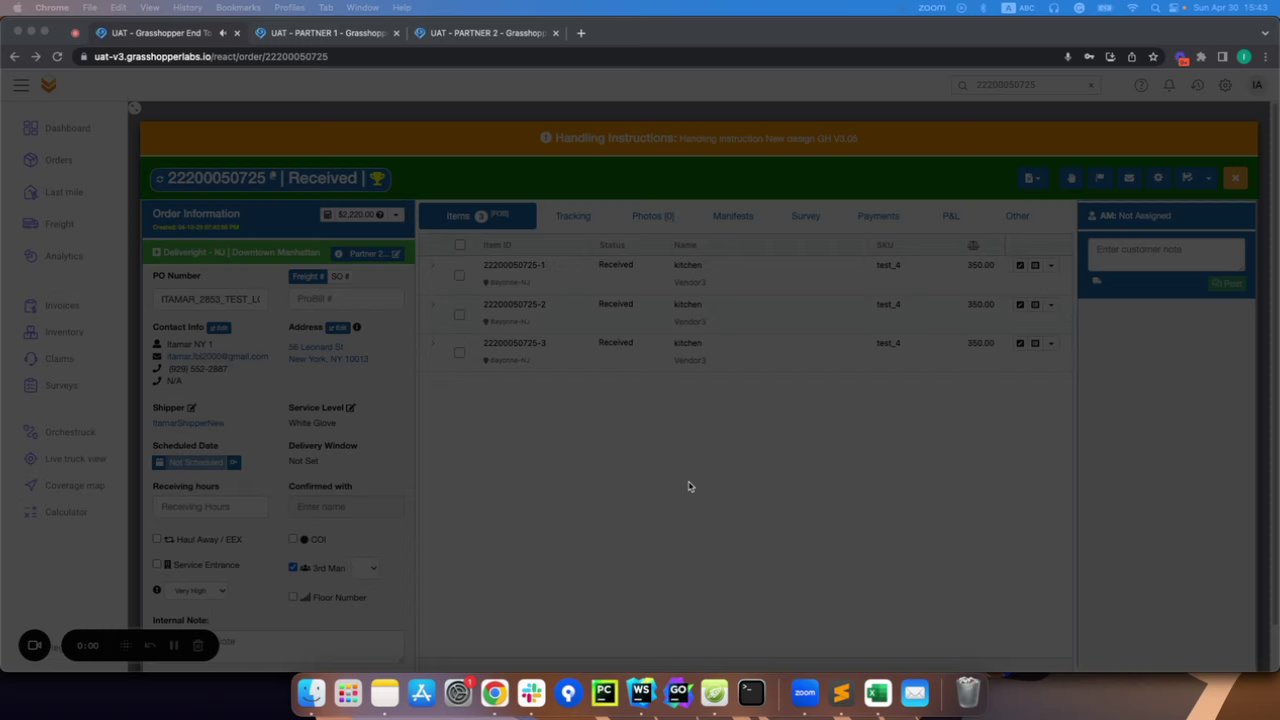
Task: Open the ItamarShipperNew shipper link
Action: 188,424
